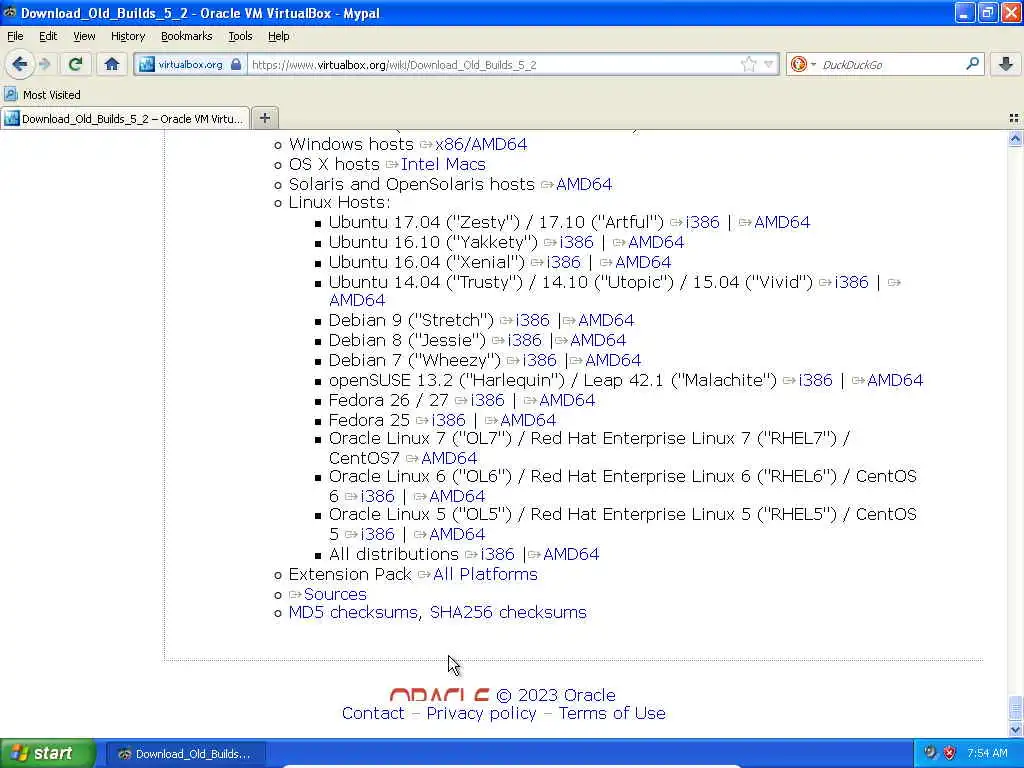Download Debian 7 Wheezy i386 package

[539, 360]
